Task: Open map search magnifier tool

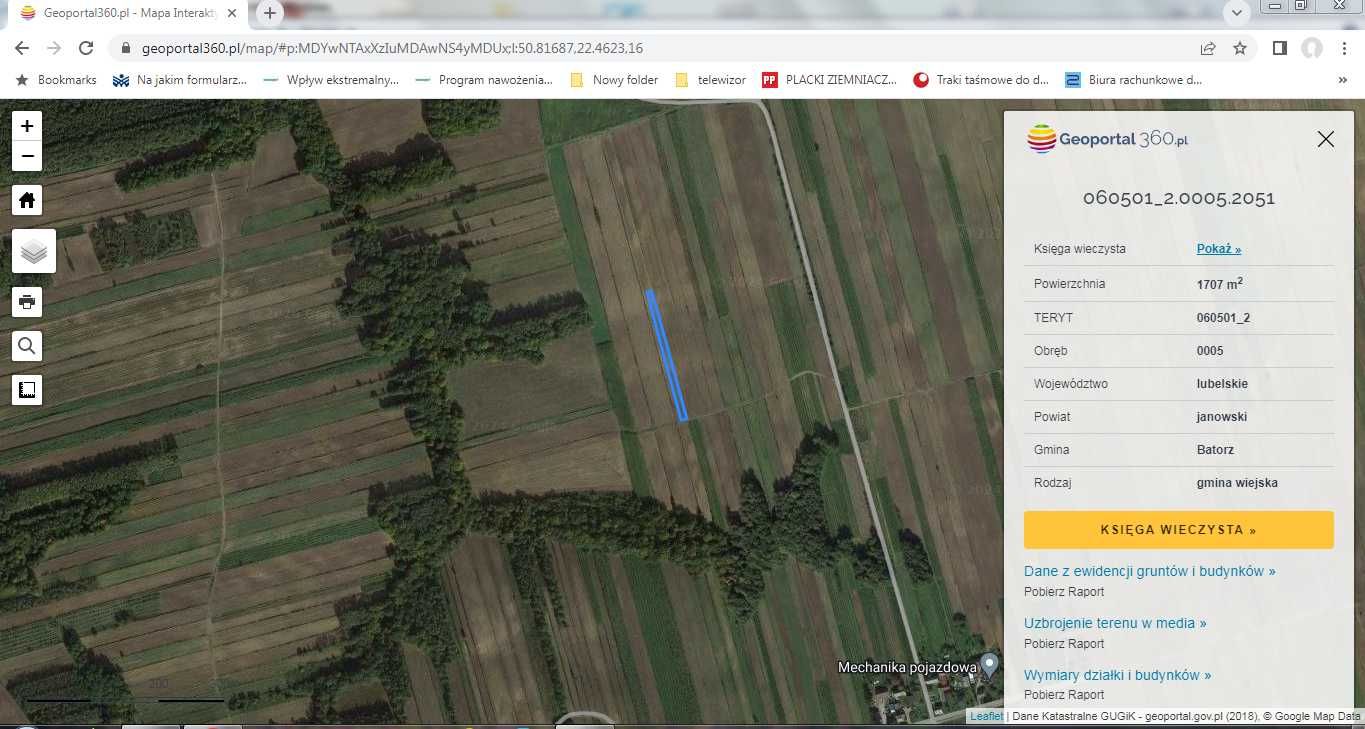Action: [x=27, y=346]
